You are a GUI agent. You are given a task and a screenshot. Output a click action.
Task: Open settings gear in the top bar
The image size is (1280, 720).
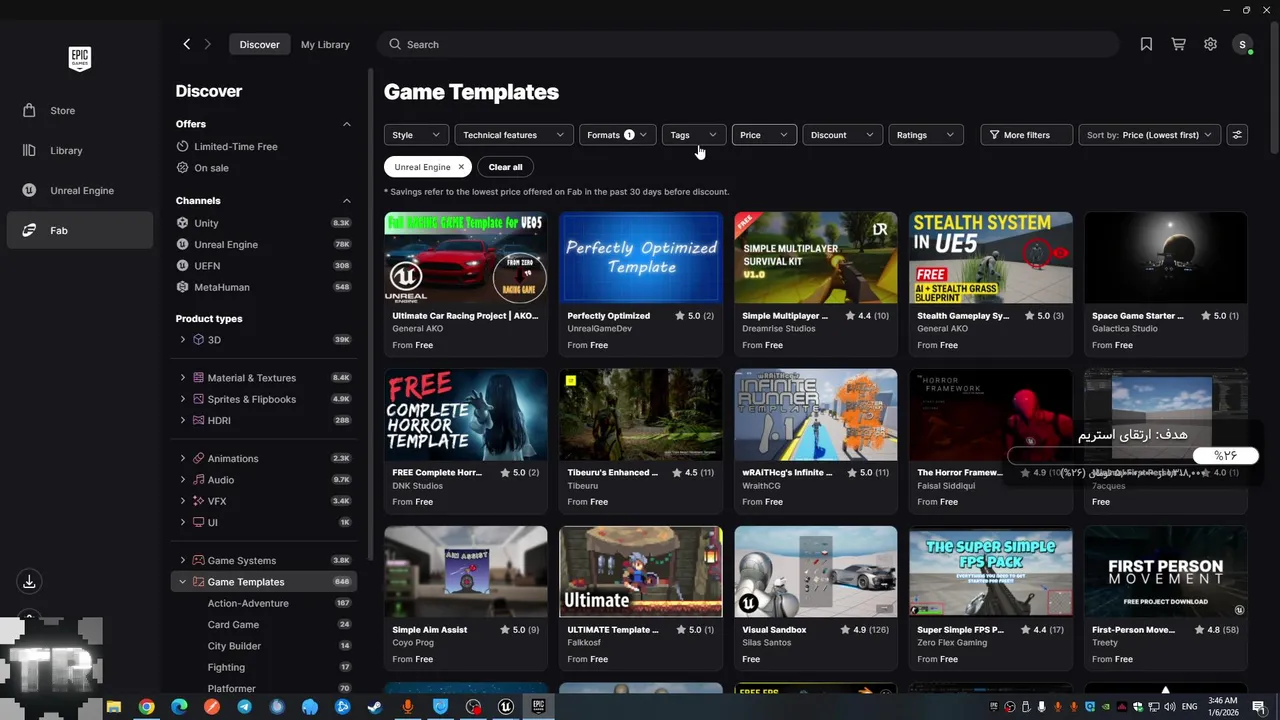click(x=1210, y=44)
